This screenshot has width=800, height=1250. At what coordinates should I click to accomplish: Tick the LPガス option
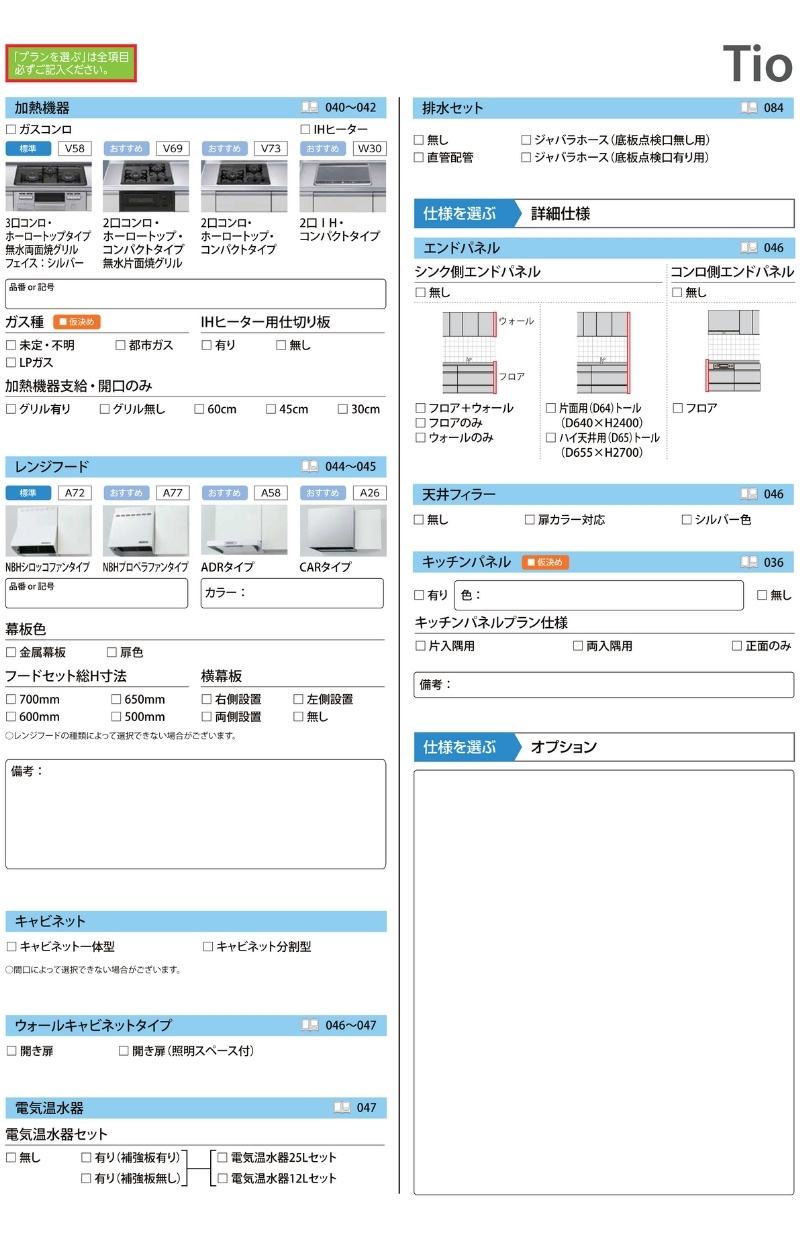coord(11,363)
